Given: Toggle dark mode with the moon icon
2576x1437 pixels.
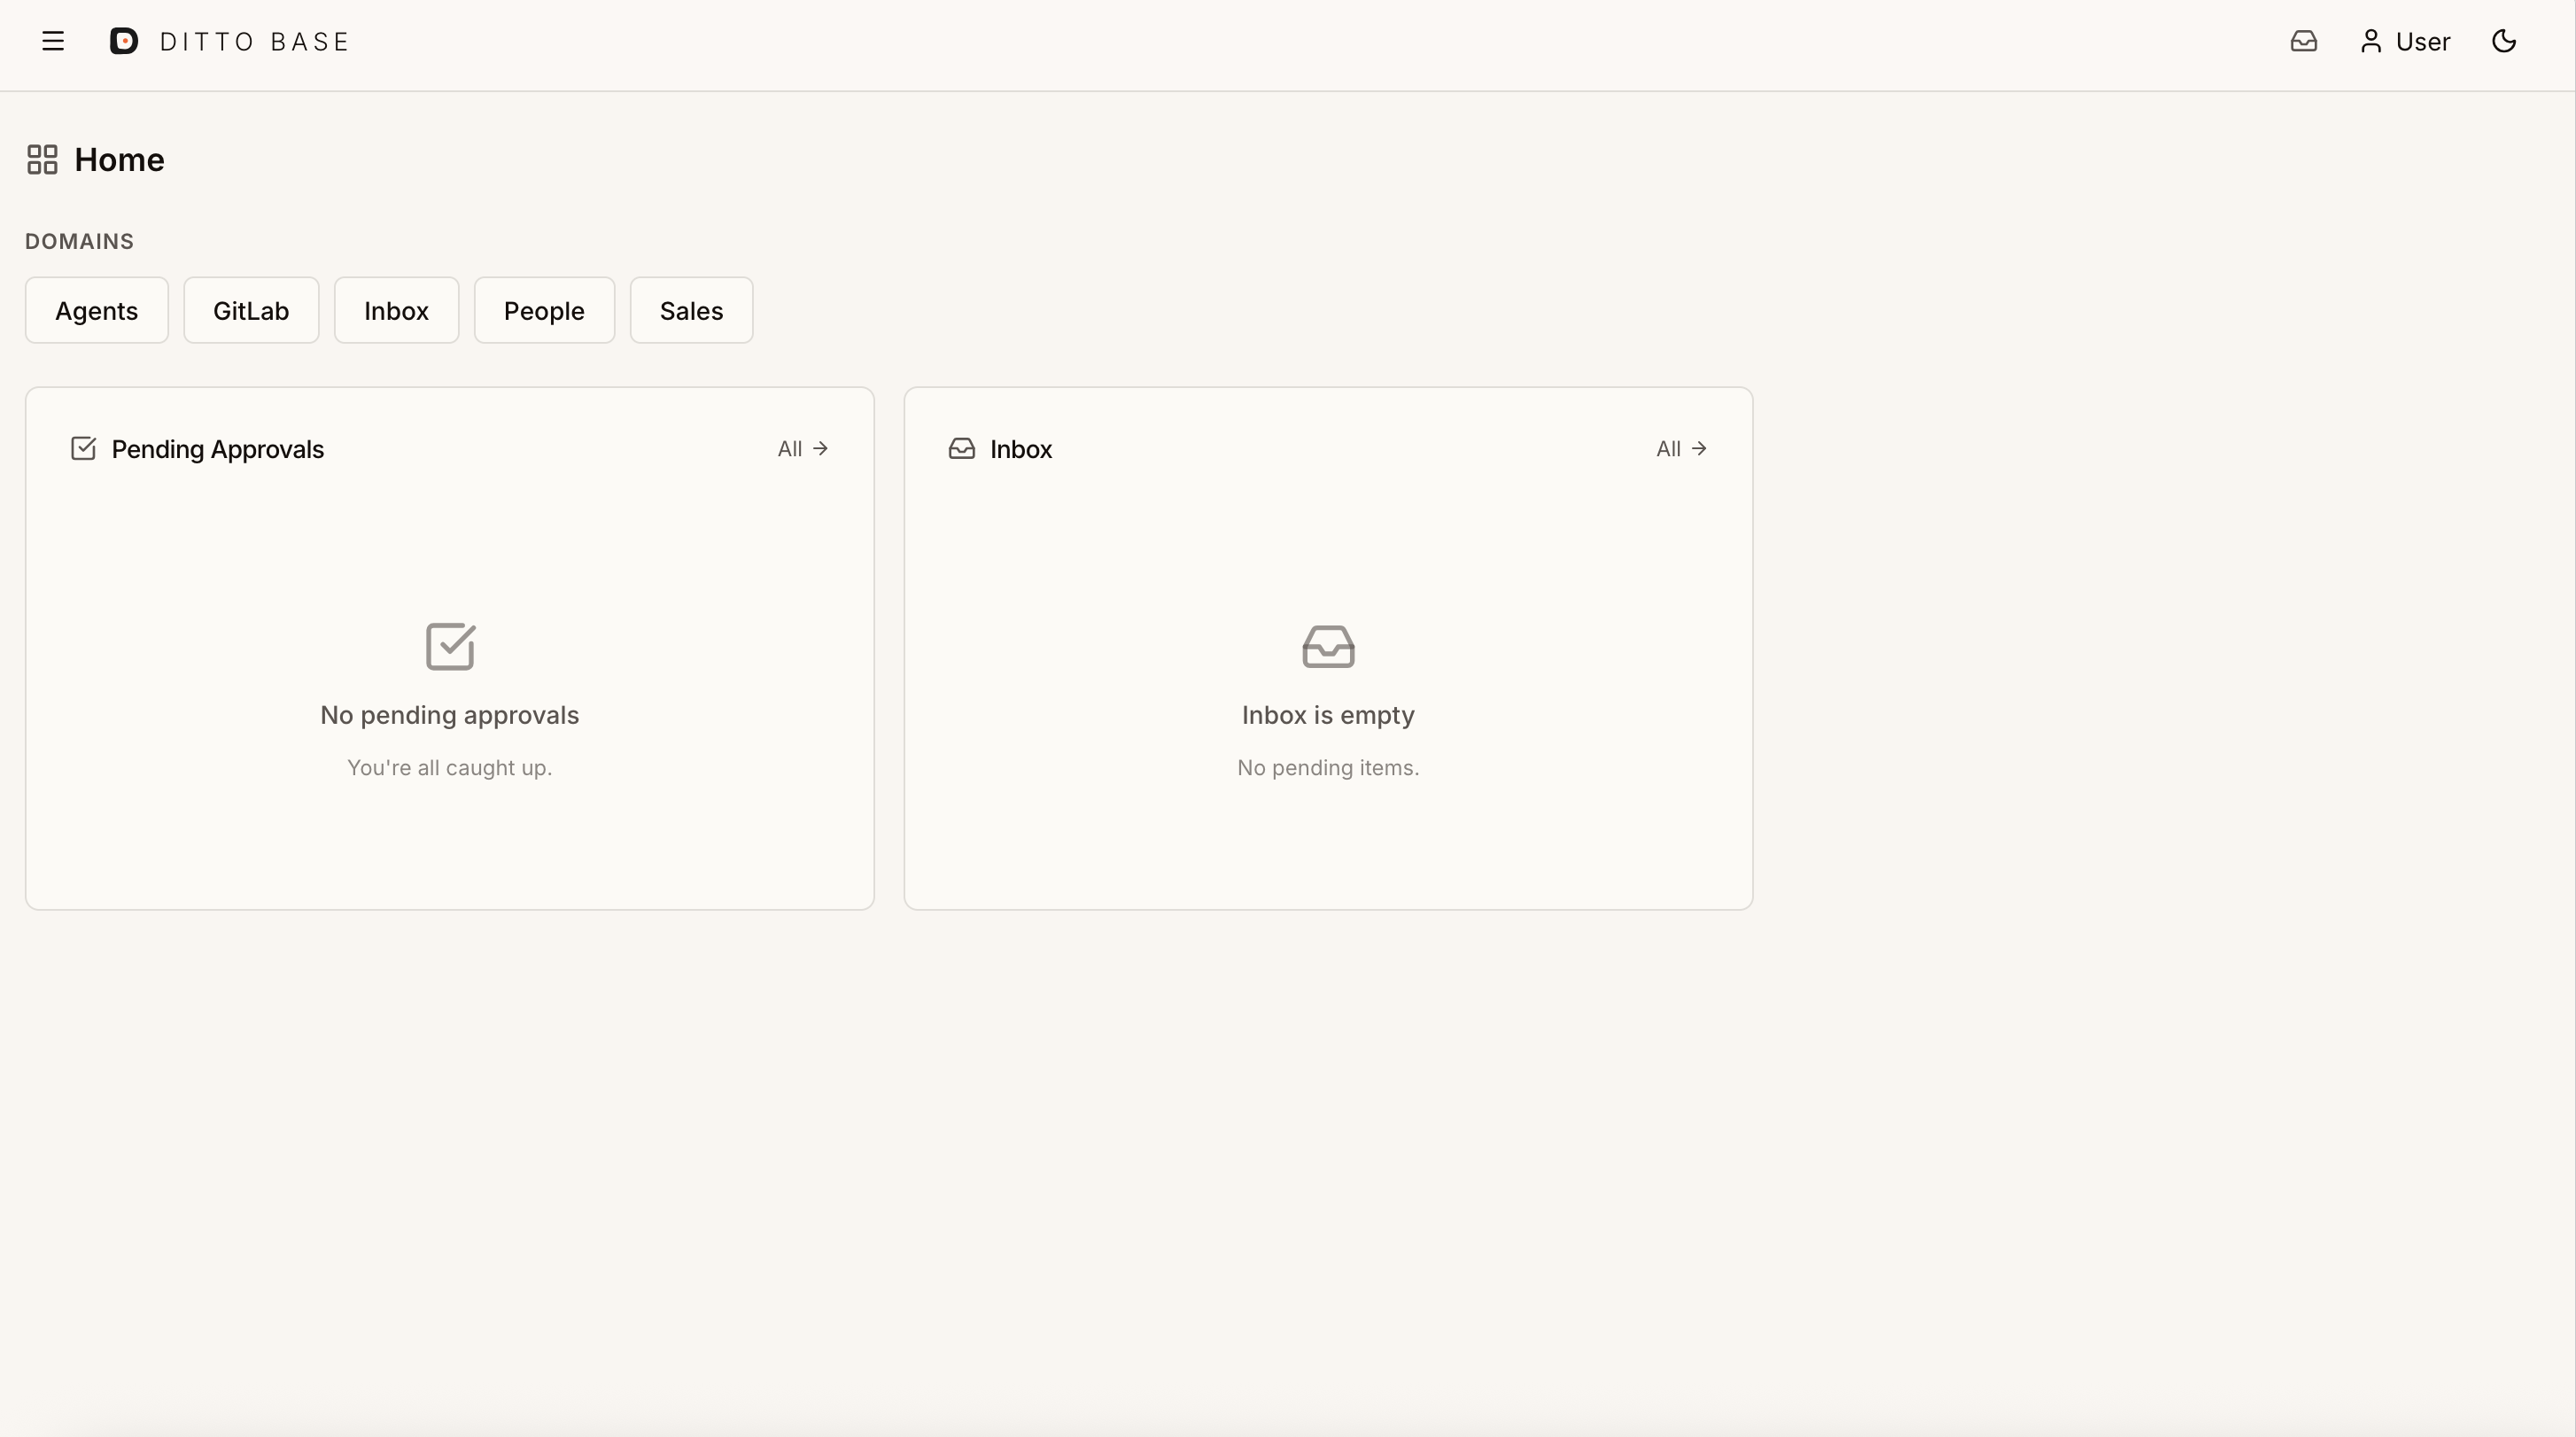Looking at the screenshot, I should pos(2503,41).
